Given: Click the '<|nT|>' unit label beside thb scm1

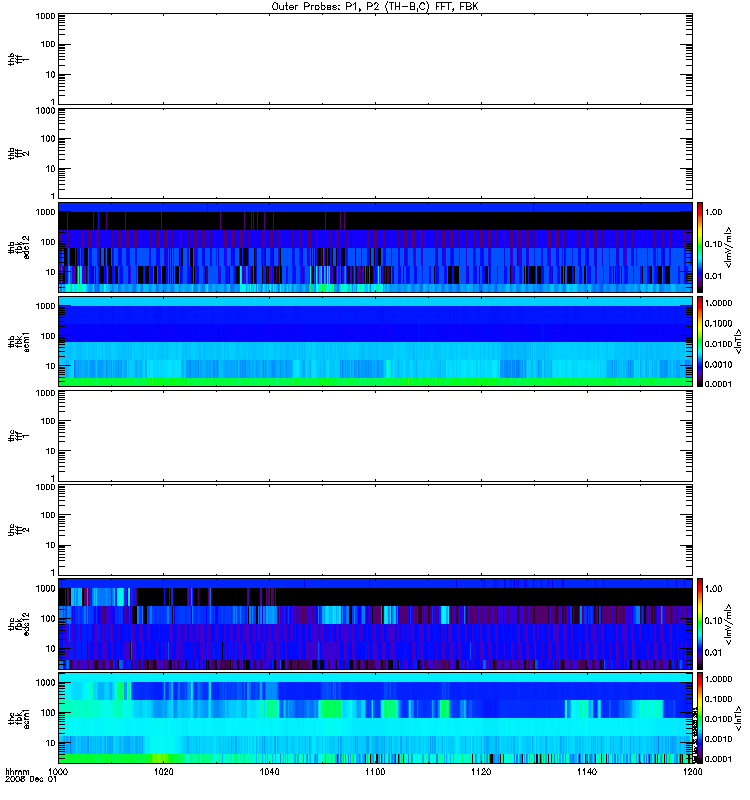Looking at the screenshot, I should pos(737,342).
